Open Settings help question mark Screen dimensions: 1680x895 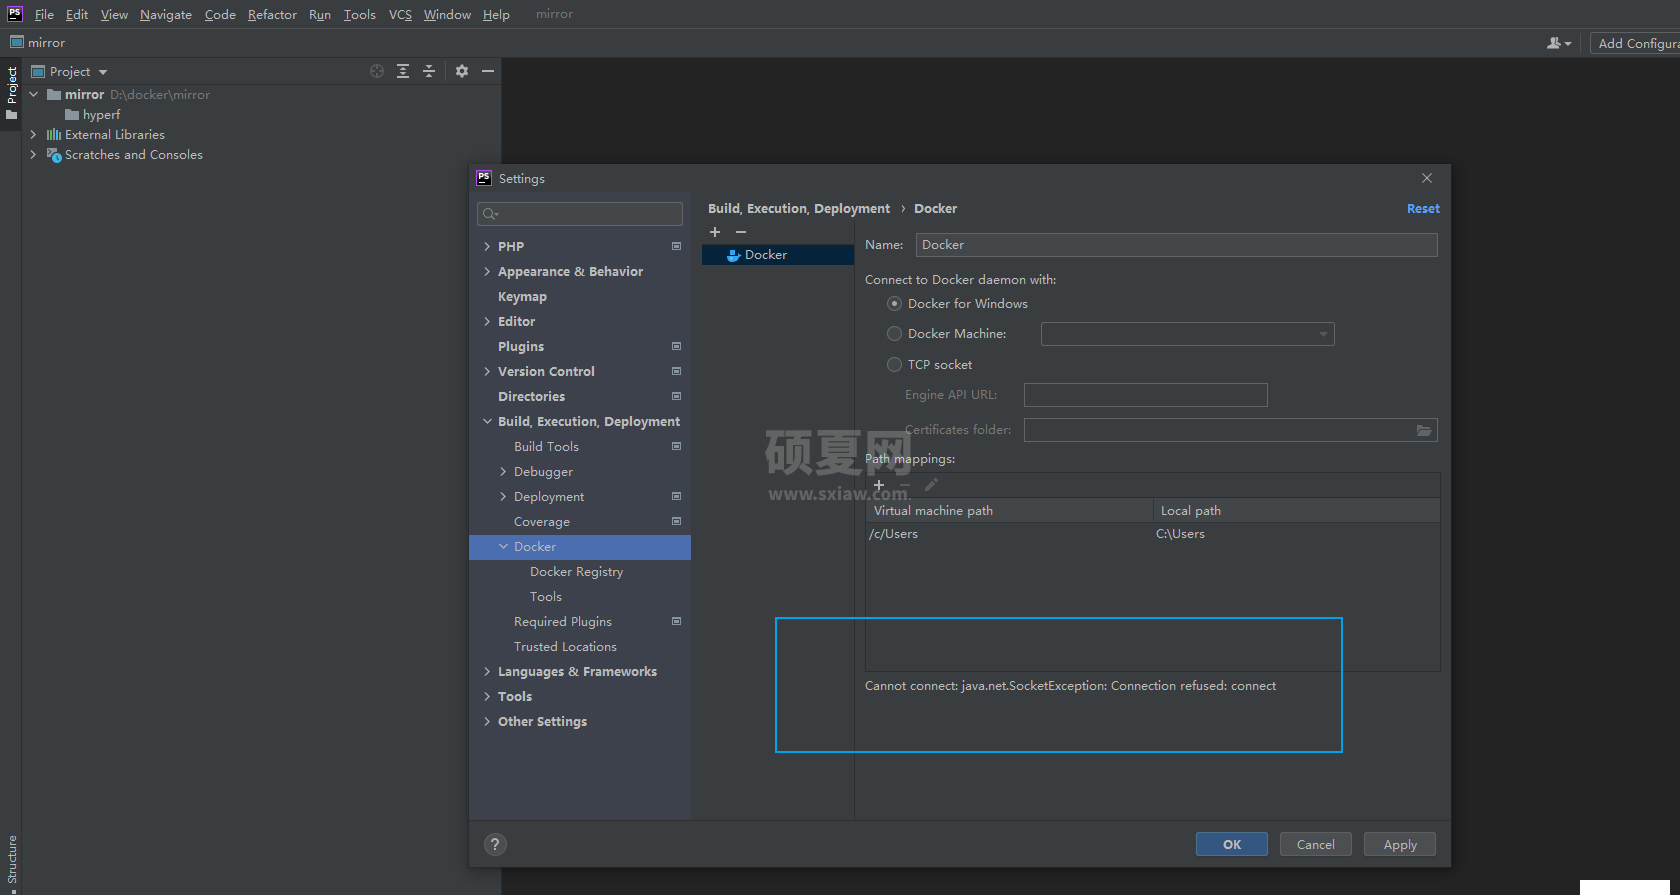click(495, 844)
